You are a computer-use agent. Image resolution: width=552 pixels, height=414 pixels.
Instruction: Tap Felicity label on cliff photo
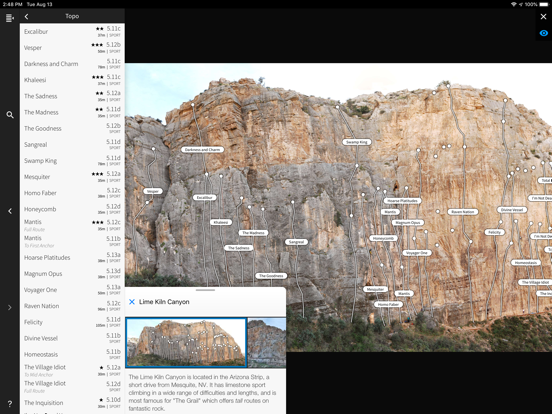[x=495, y=232]
